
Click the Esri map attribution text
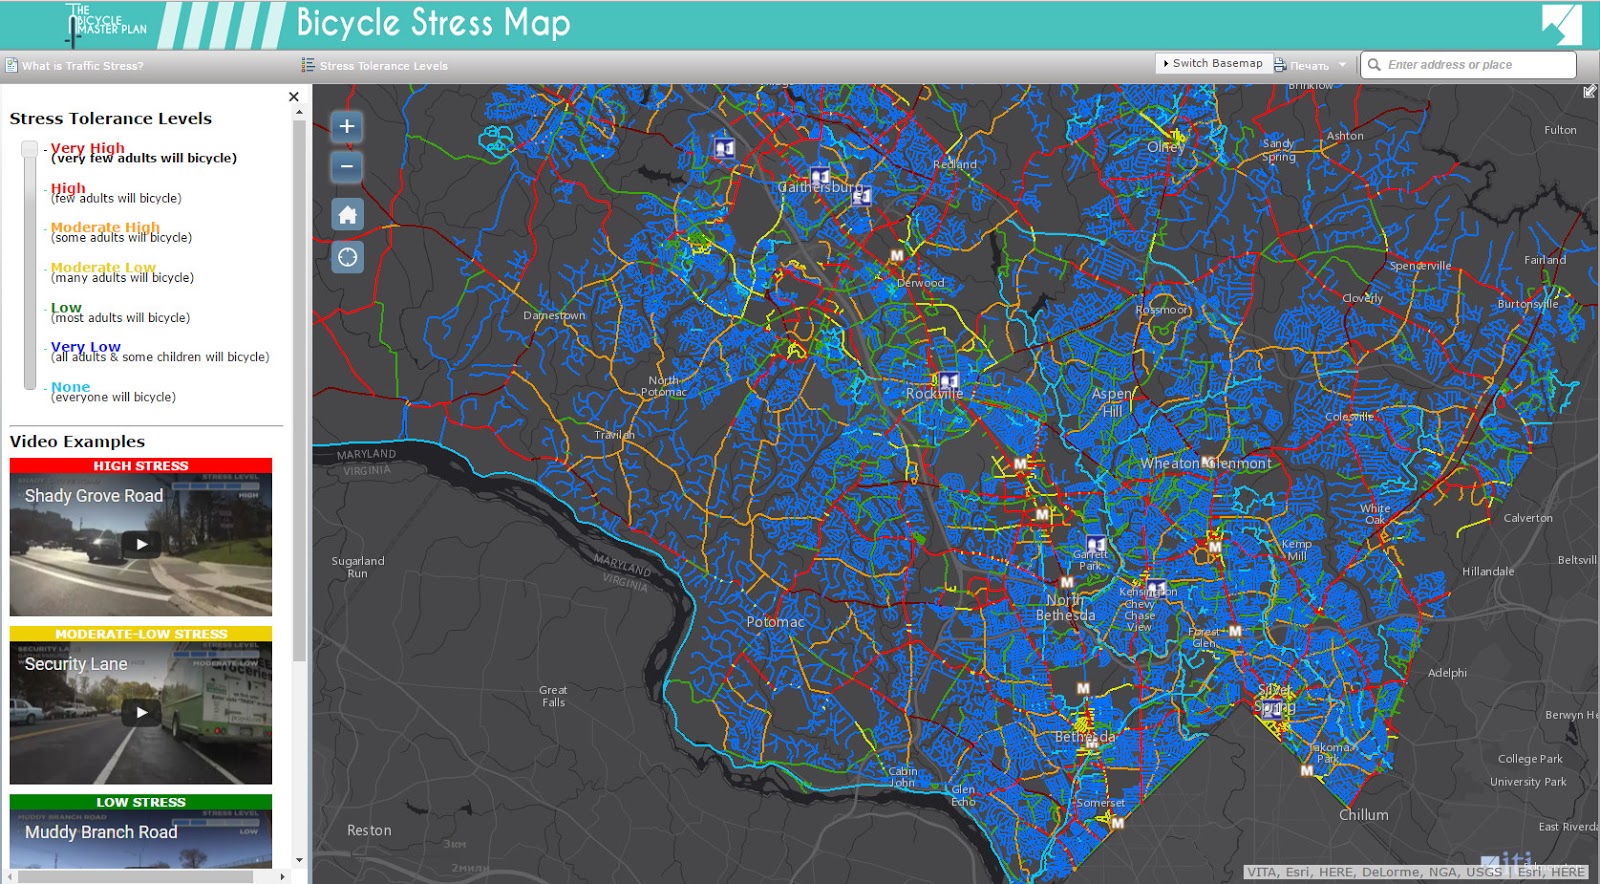coord(1415,872)
